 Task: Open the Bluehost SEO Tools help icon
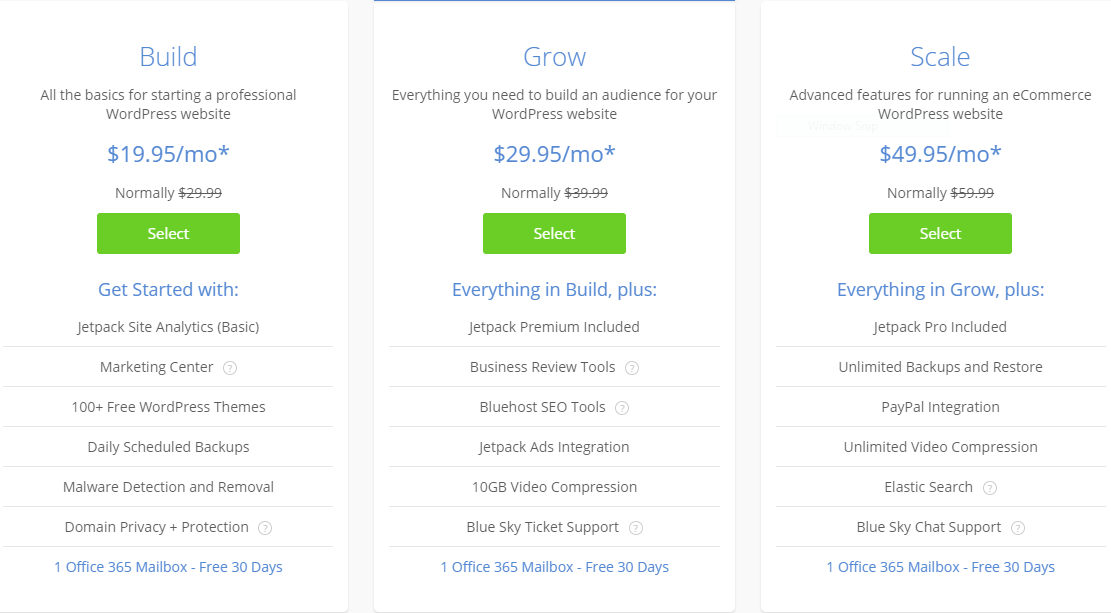pos(621,408)
